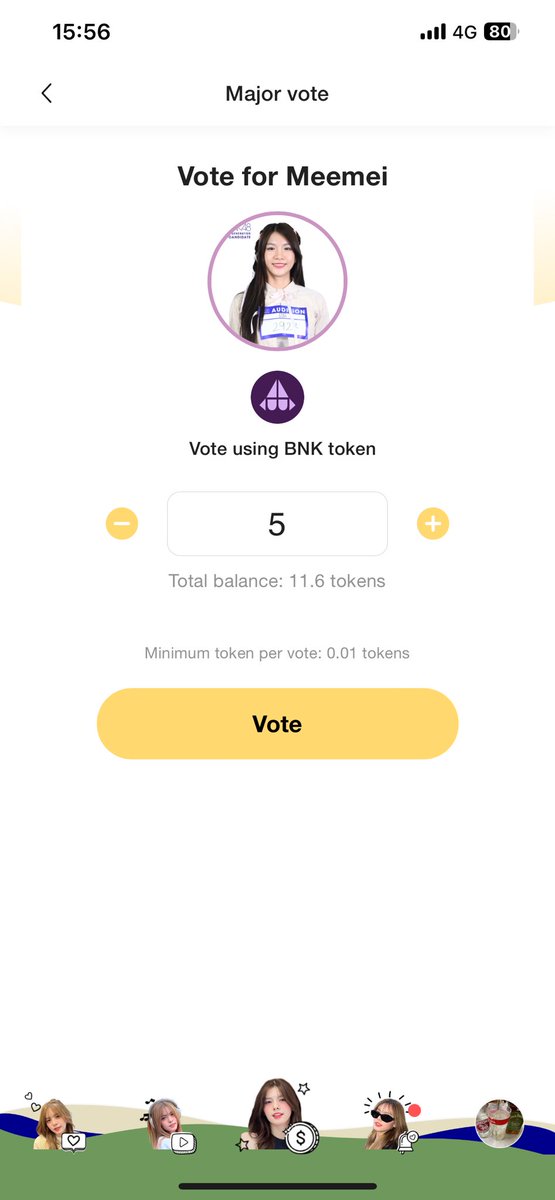
Task: Open Meemei's circular profile photo
Action: 277,282
